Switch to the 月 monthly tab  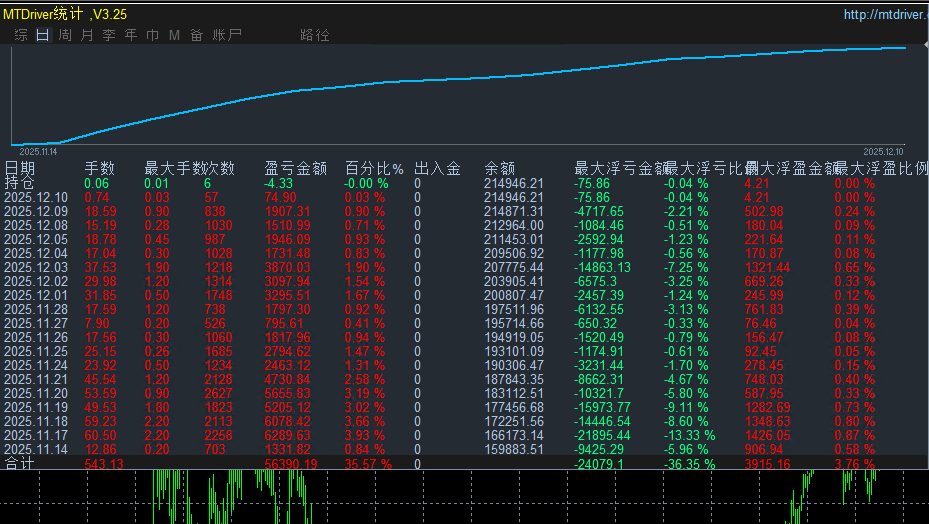87,35
